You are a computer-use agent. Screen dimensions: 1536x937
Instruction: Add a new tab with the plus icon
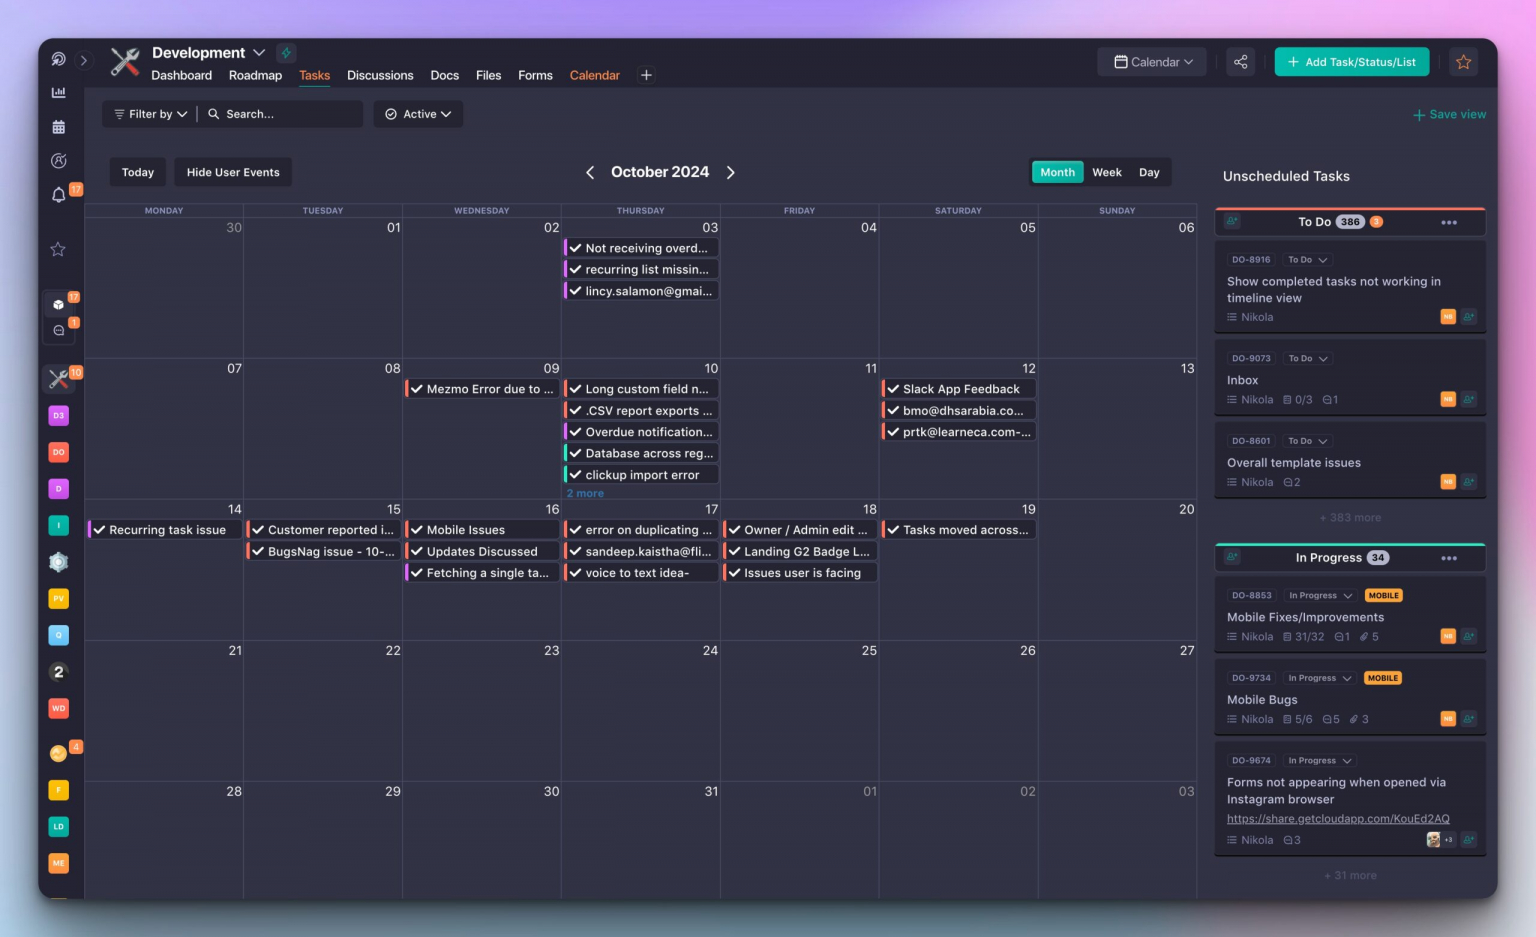click(646, 75)
